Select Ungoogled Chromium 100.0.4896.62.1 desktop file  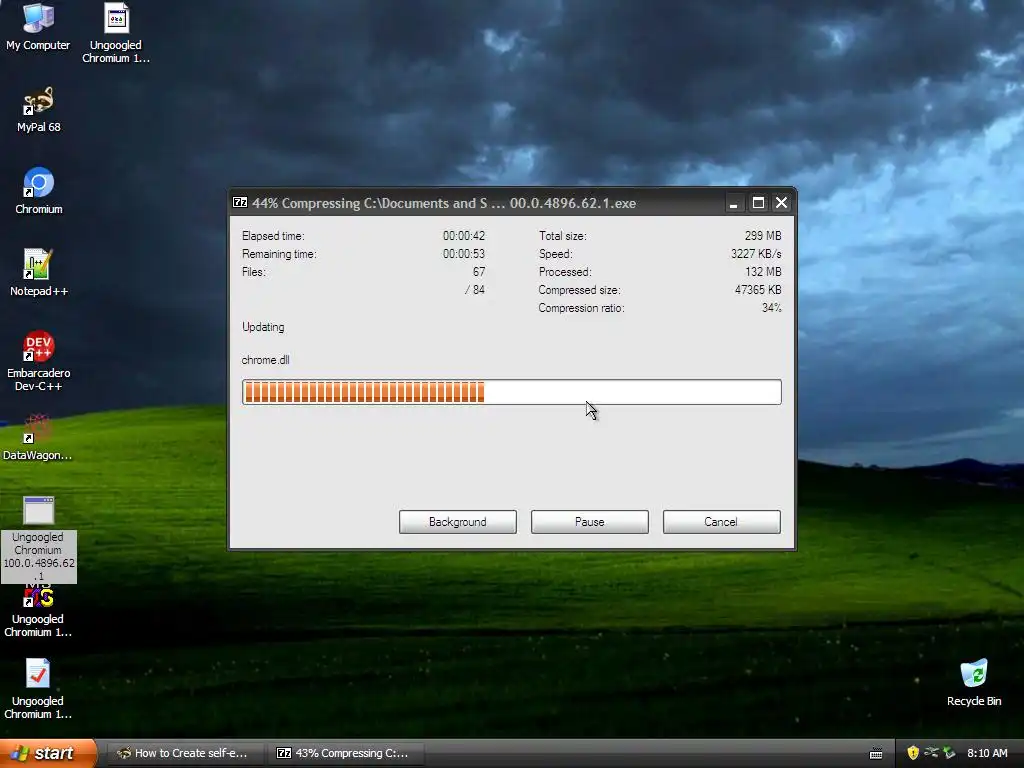(39, 539)
